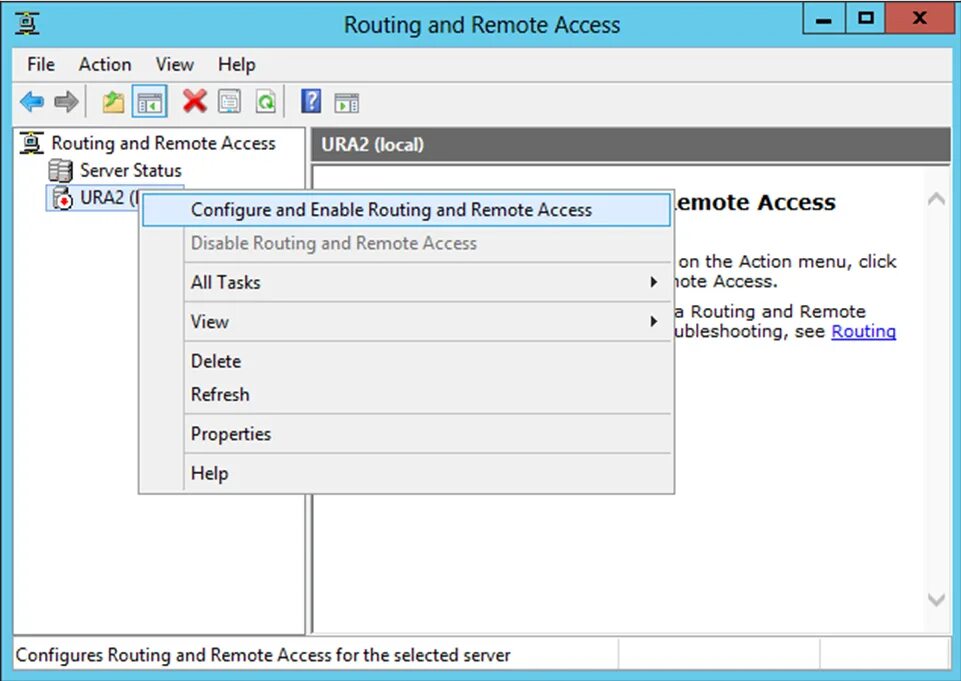Click the grayed Disable Routing and Remote Access entry
Viewport: 961px width, 681px height.
click(406, 243)
